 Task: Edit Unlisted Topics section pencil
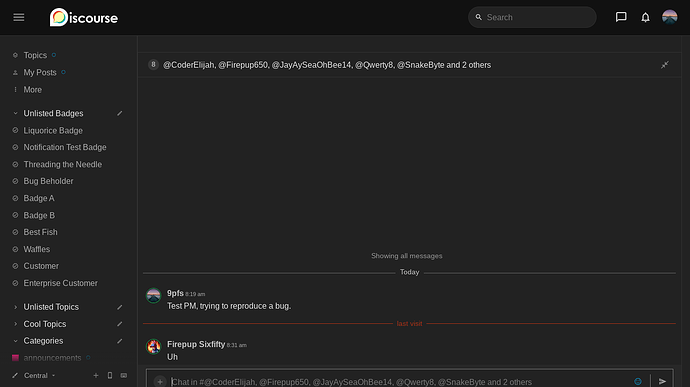click(120, 307)
